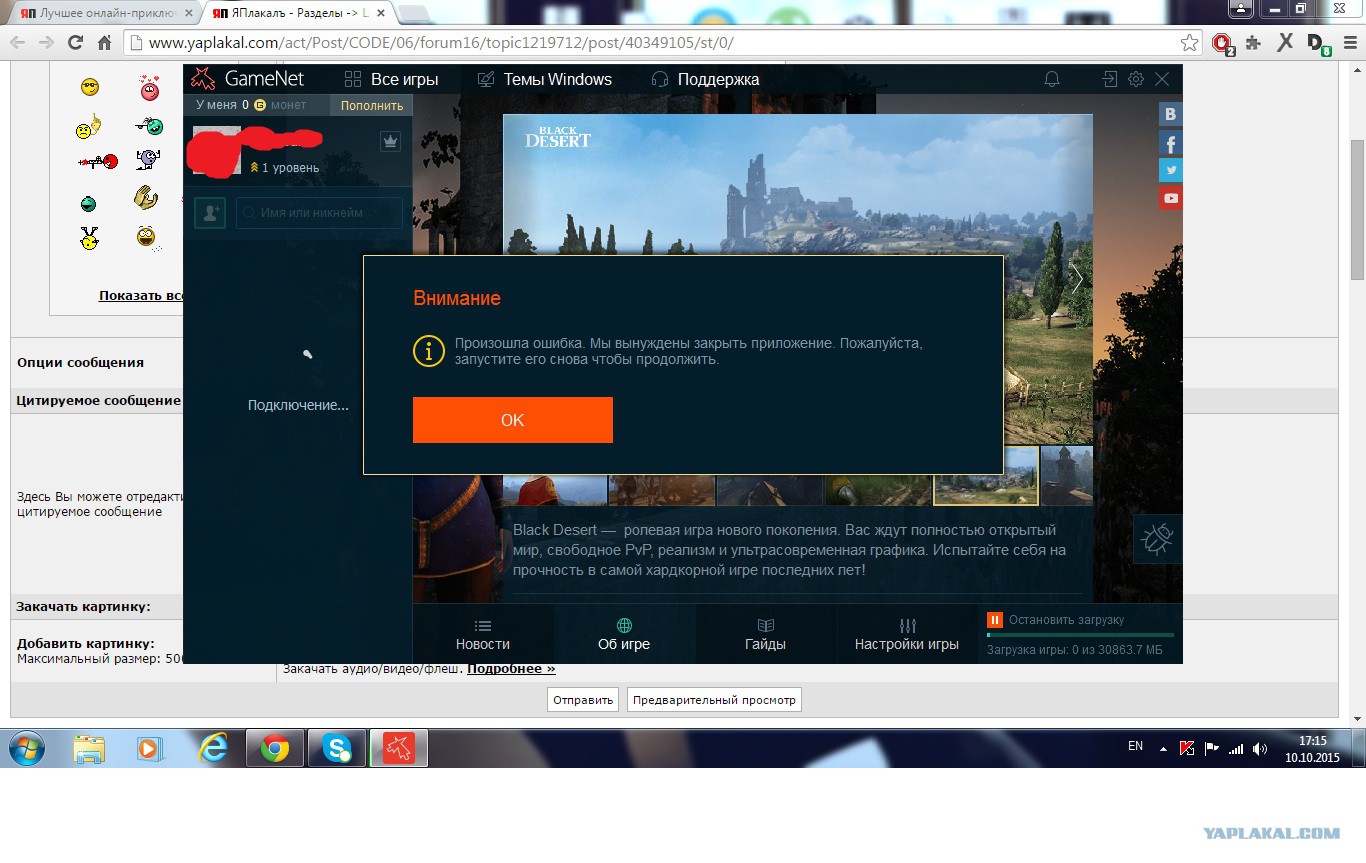Insert the yellow middle-finger smiley
This screenshot has height=863, width=1366.
click(89, 127)
